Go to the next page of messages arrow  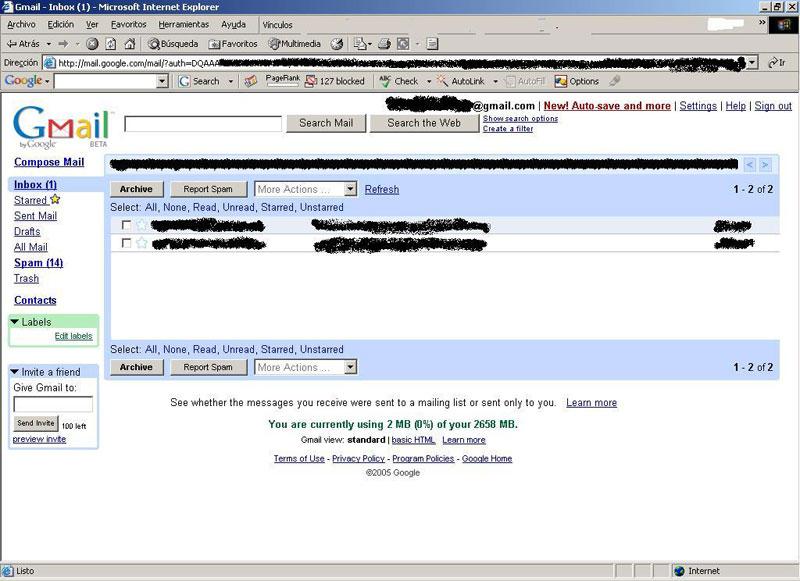click(x=765, y=165)
